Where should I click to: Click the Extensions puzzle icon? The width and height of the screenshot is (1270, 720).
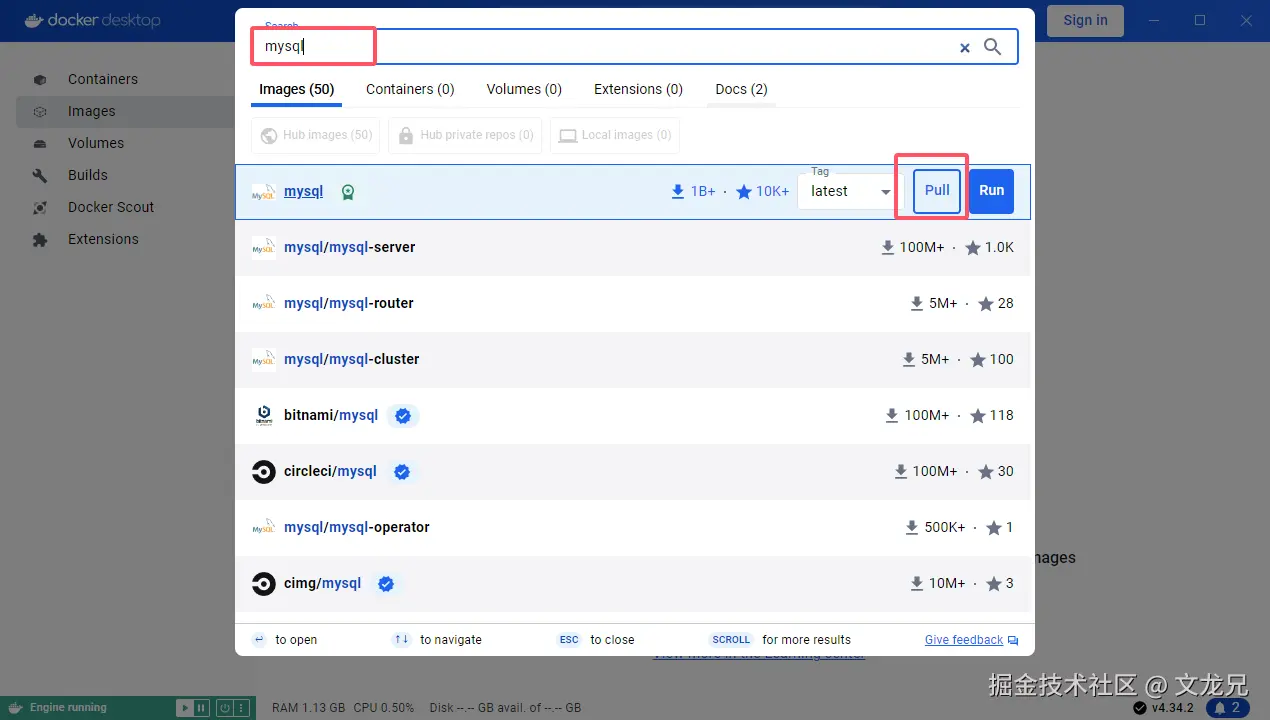click(x=40, y=239)
